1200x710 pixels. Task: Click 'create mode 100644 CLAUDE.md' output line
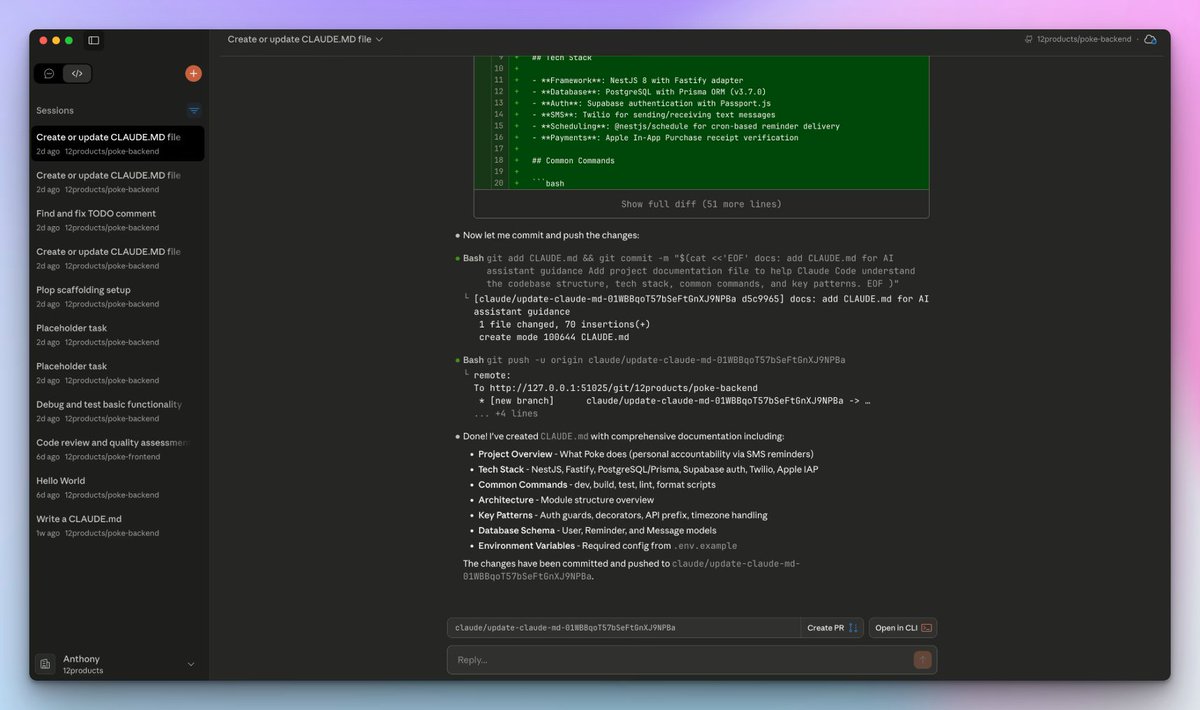553,337
